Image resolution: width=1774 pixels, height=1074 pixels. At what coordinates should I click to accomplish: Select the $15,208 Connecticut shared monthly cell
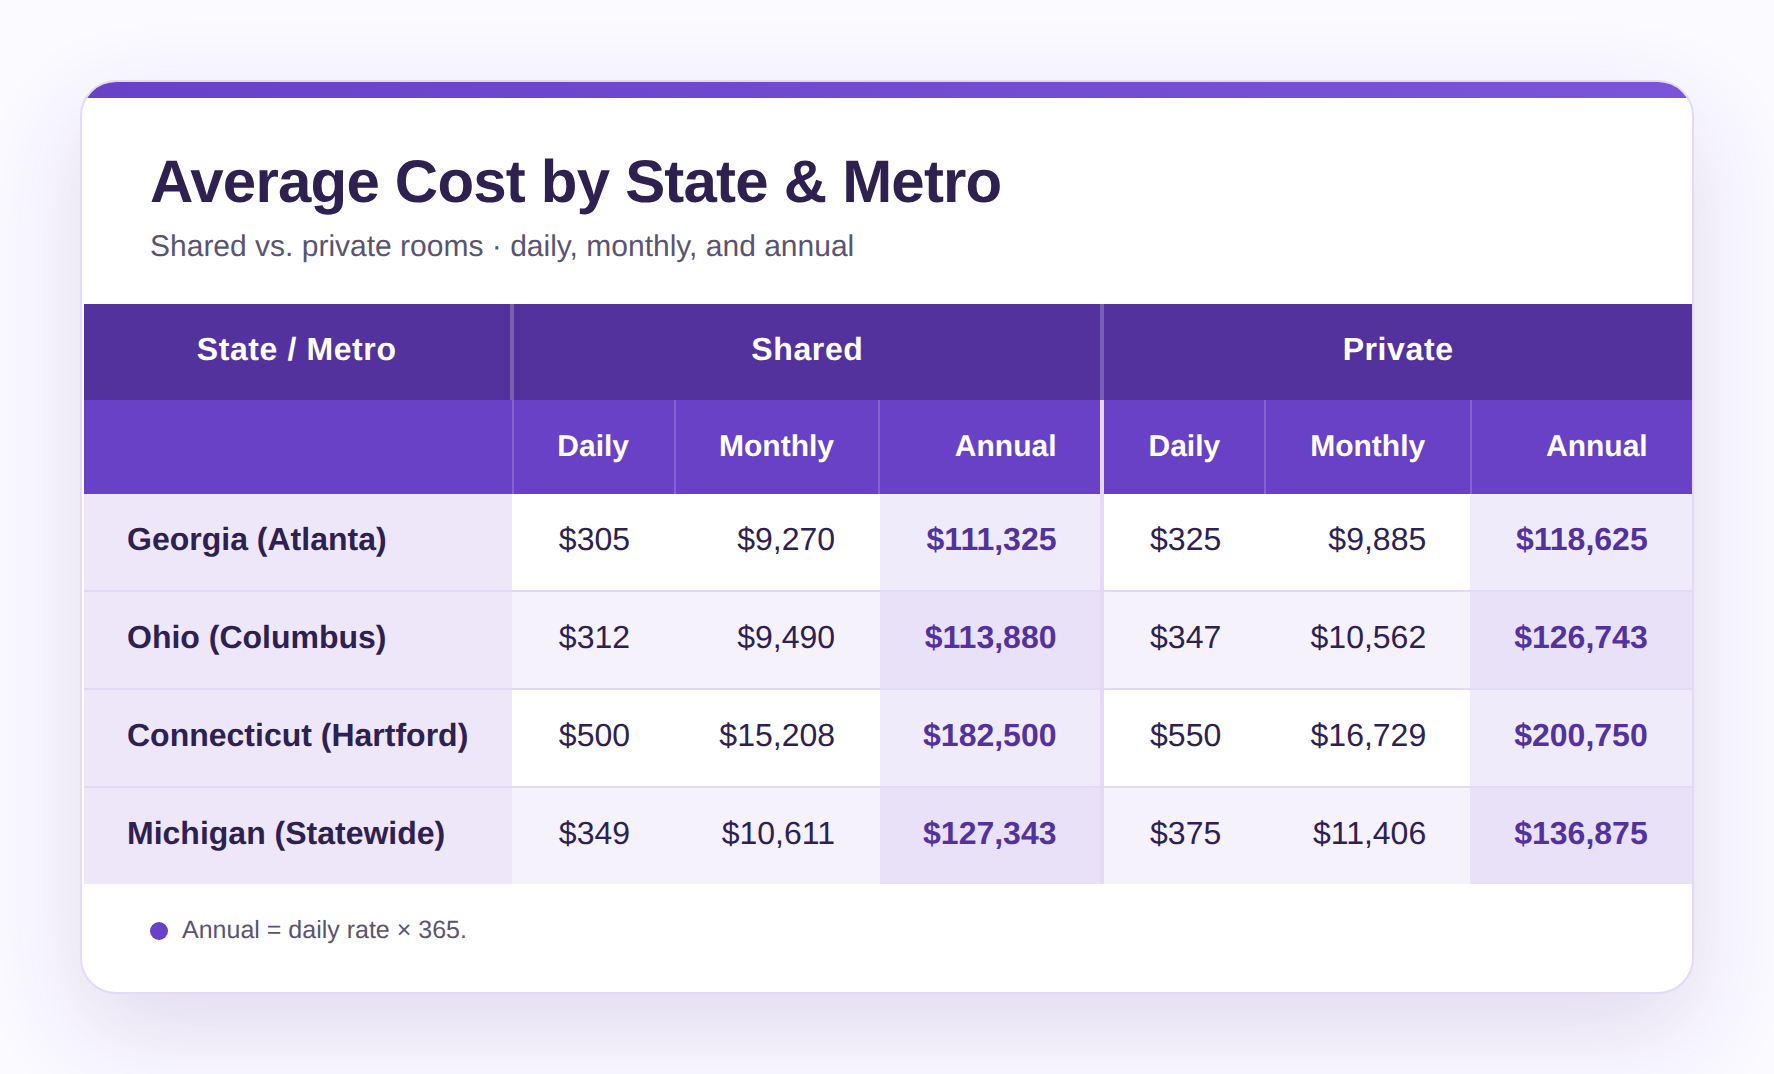click(777, 736)
